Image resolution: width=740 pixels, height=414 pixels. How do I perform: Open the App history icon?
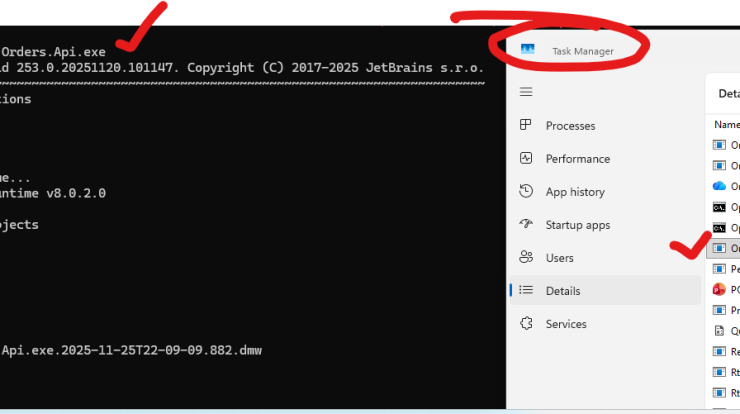[526, 192]
